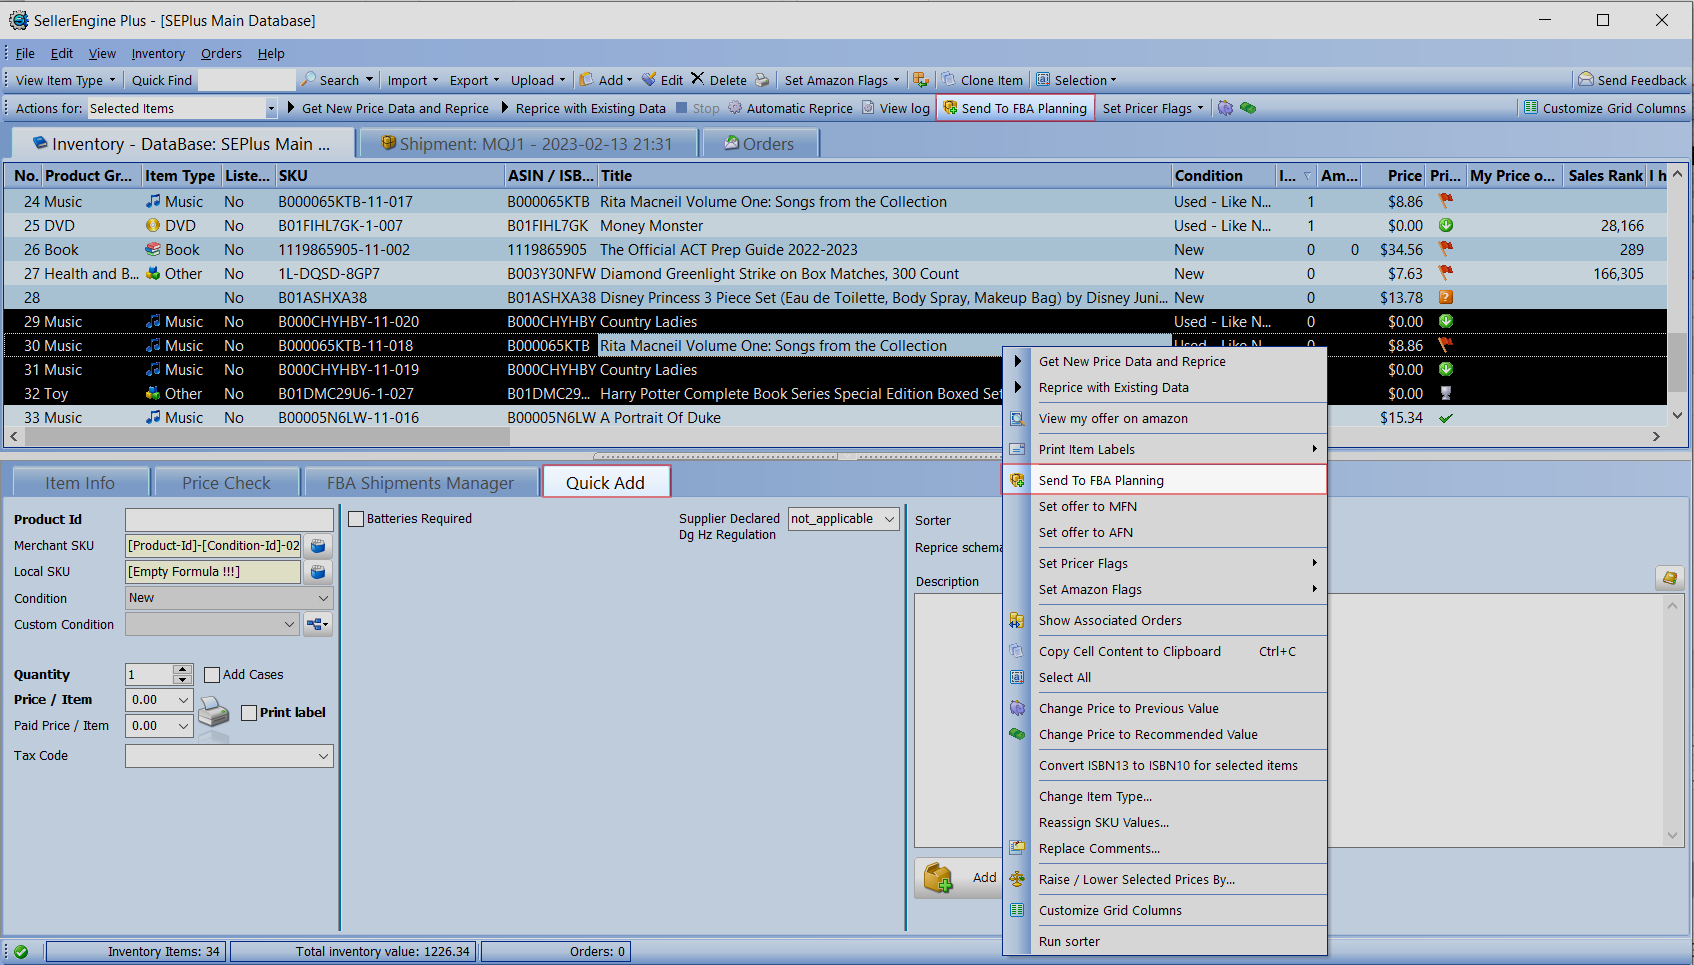Switch to the FBA Shipments Manager tab
This screenshot has height=965, width=1694.
(420, 483)
